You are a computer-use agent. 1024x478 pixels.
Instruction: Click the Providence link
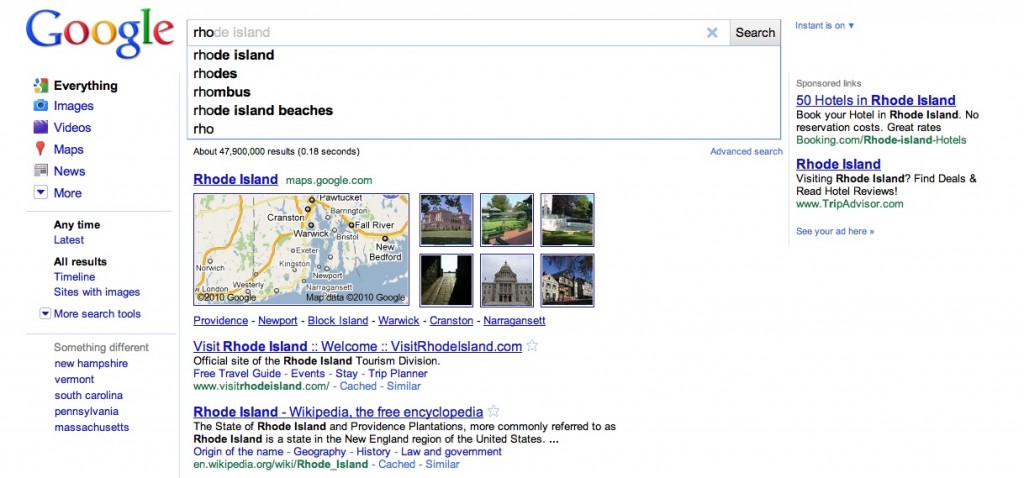221,321
